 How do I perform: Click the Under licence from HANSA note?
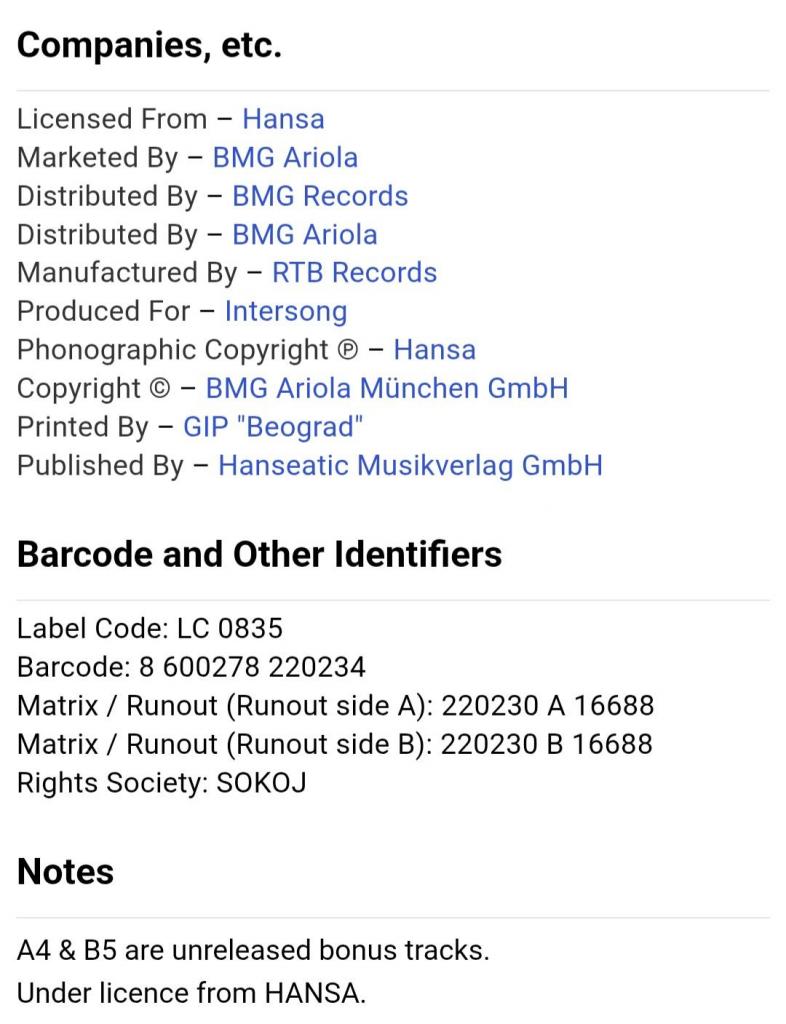pos(191,994)
